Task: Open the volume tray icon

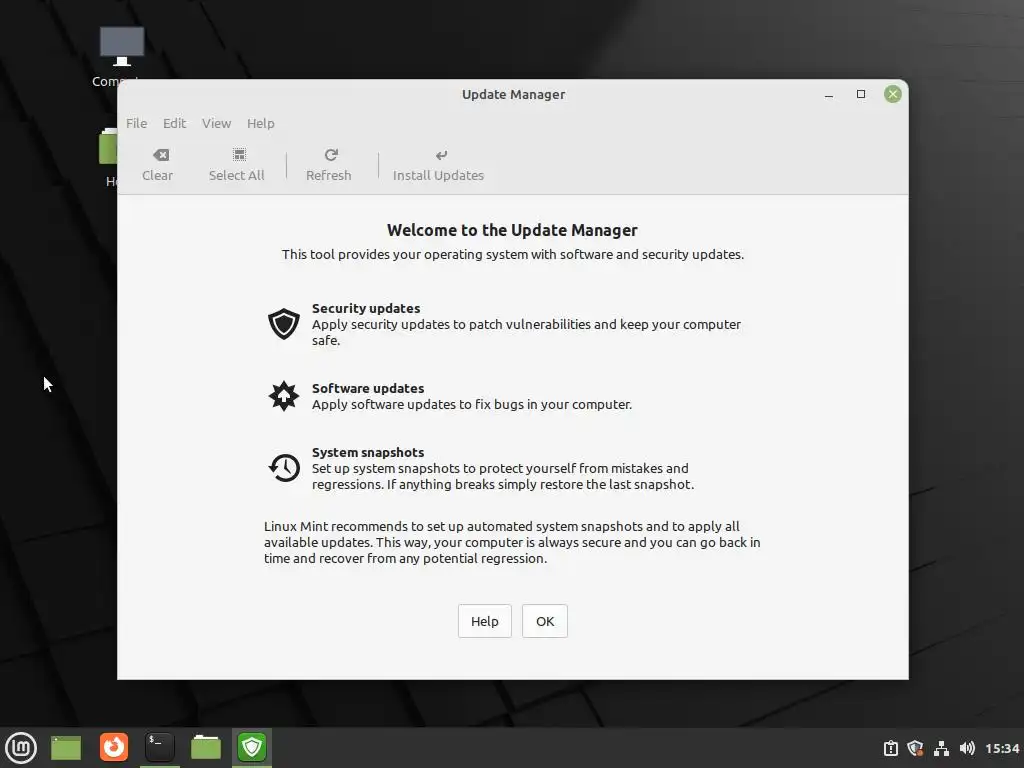Action: [x=967, y=748]
